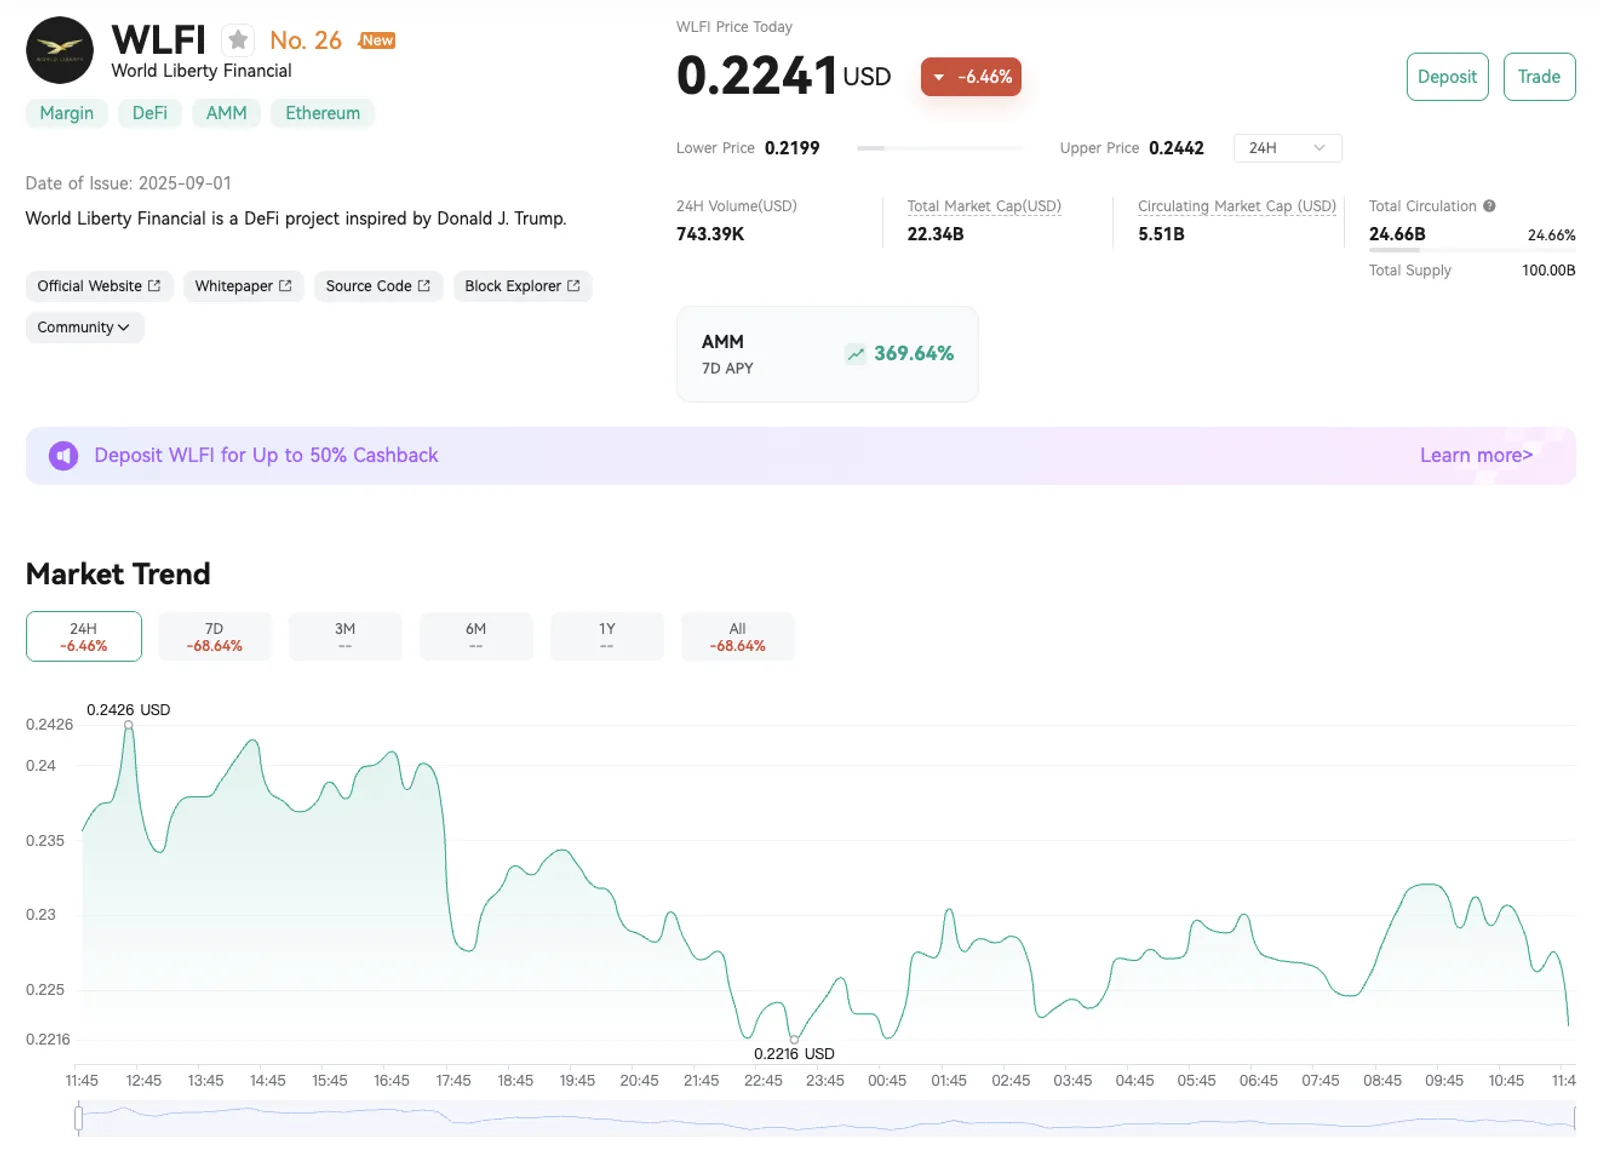
Task: Click the 100.00B total supply value
Action: (x=1548, y=270)
